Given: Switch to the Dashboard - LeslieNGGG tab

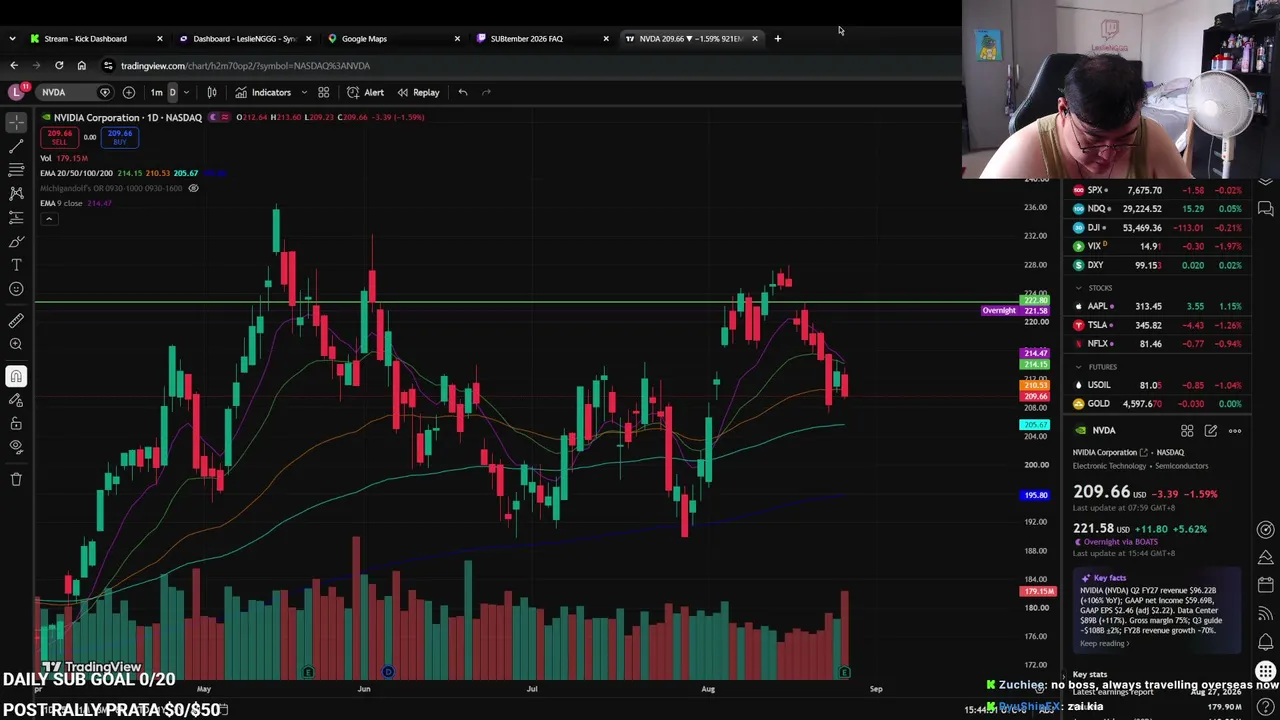Looking at the screenshot, I should [244, 38].
